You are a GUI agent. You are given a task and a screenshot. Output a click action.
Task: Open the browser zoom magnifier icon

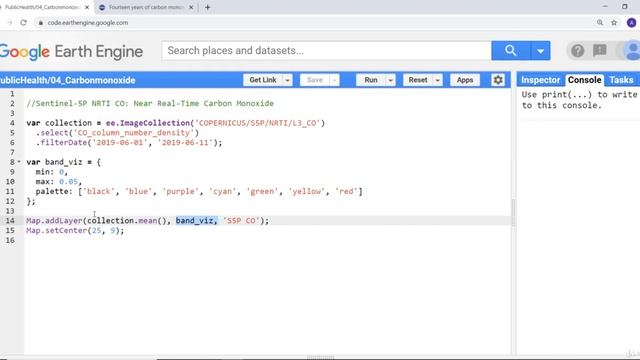click(600, 23)
